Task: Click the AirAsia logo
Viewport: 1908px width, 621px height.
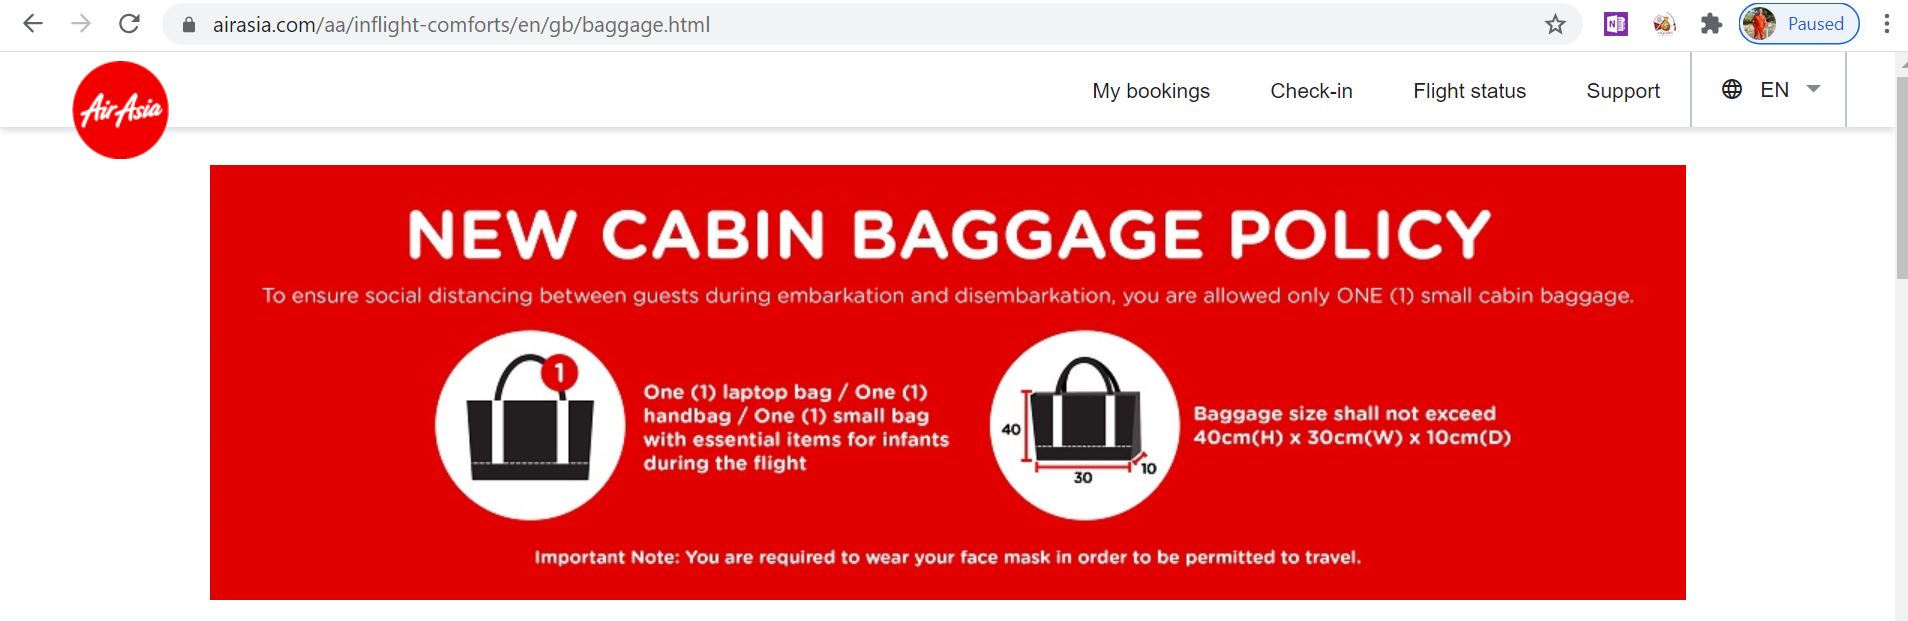Action: tap(120, 110)
